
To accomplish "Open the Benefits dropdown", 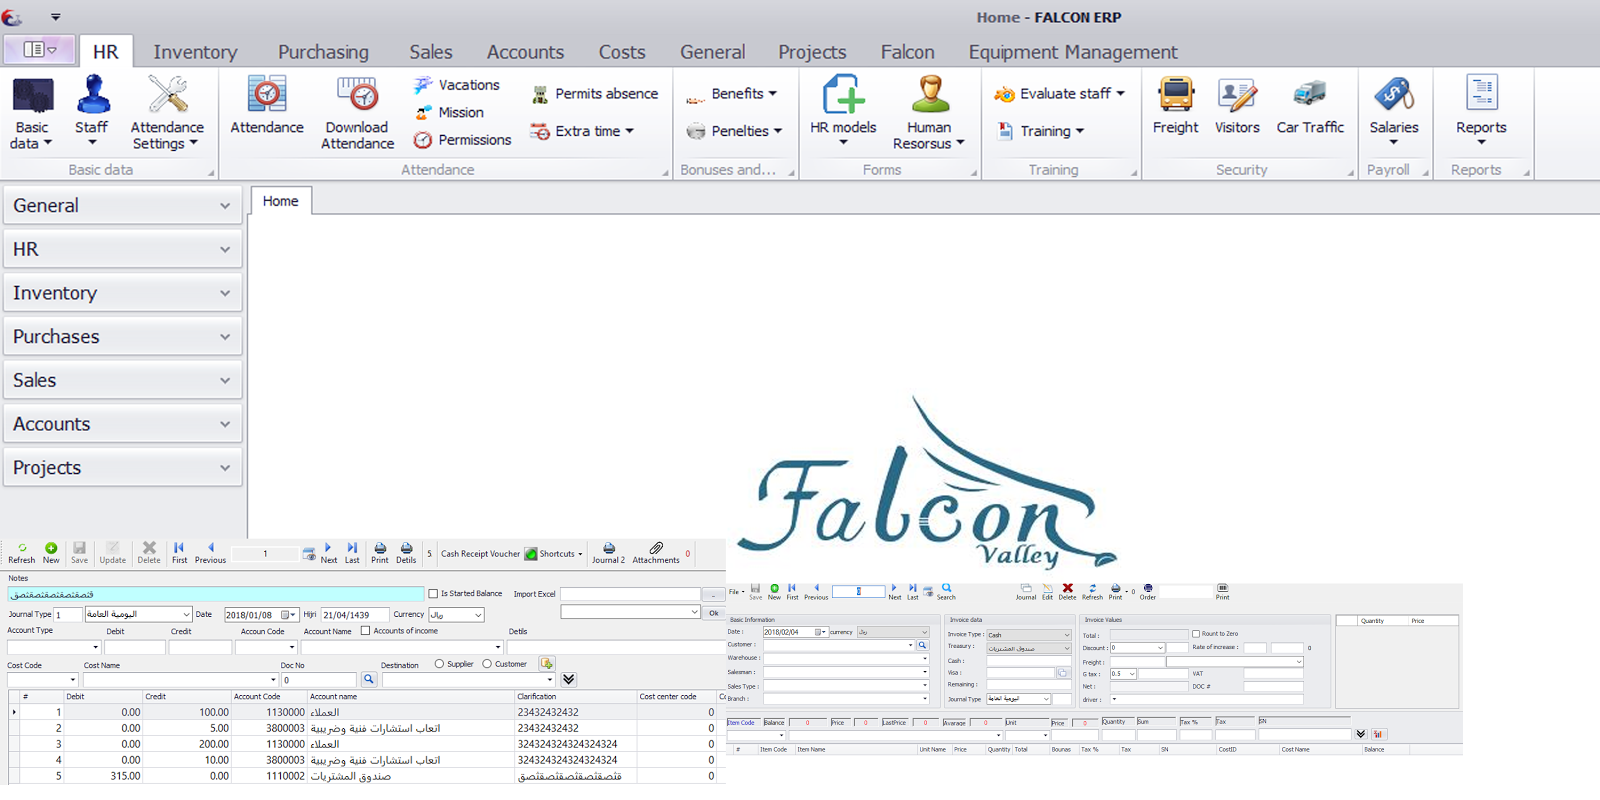I will point(732,94).
